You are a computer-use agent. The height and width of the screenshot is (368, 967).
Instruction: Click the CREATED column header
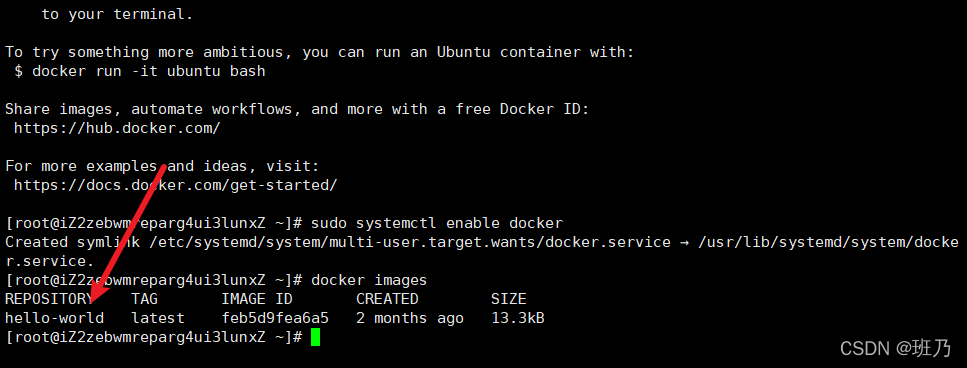[387, 300]
